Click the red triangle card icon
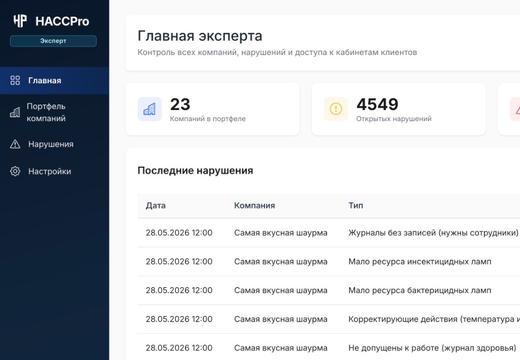 pyautogui.click(x=515, y=109)
